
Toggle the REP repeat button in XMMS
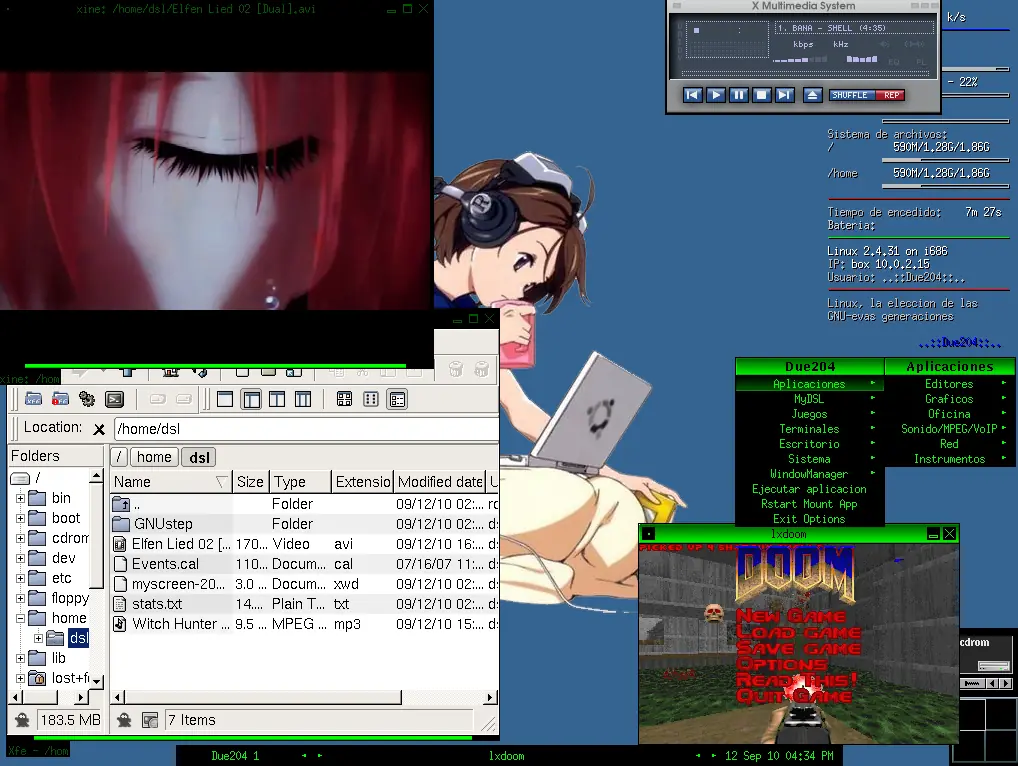point(891,95)
